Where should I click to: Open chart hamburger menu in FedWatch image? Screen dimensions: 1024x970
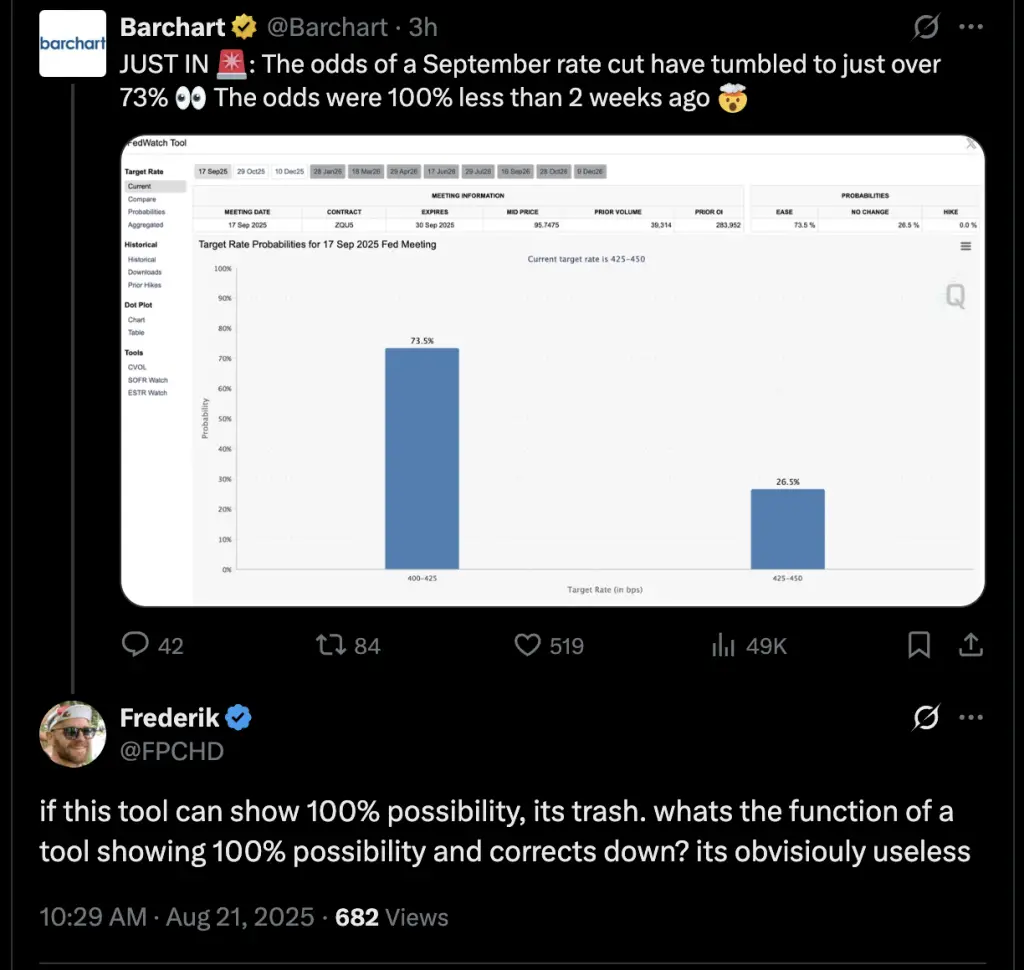[x=965, y=246]
